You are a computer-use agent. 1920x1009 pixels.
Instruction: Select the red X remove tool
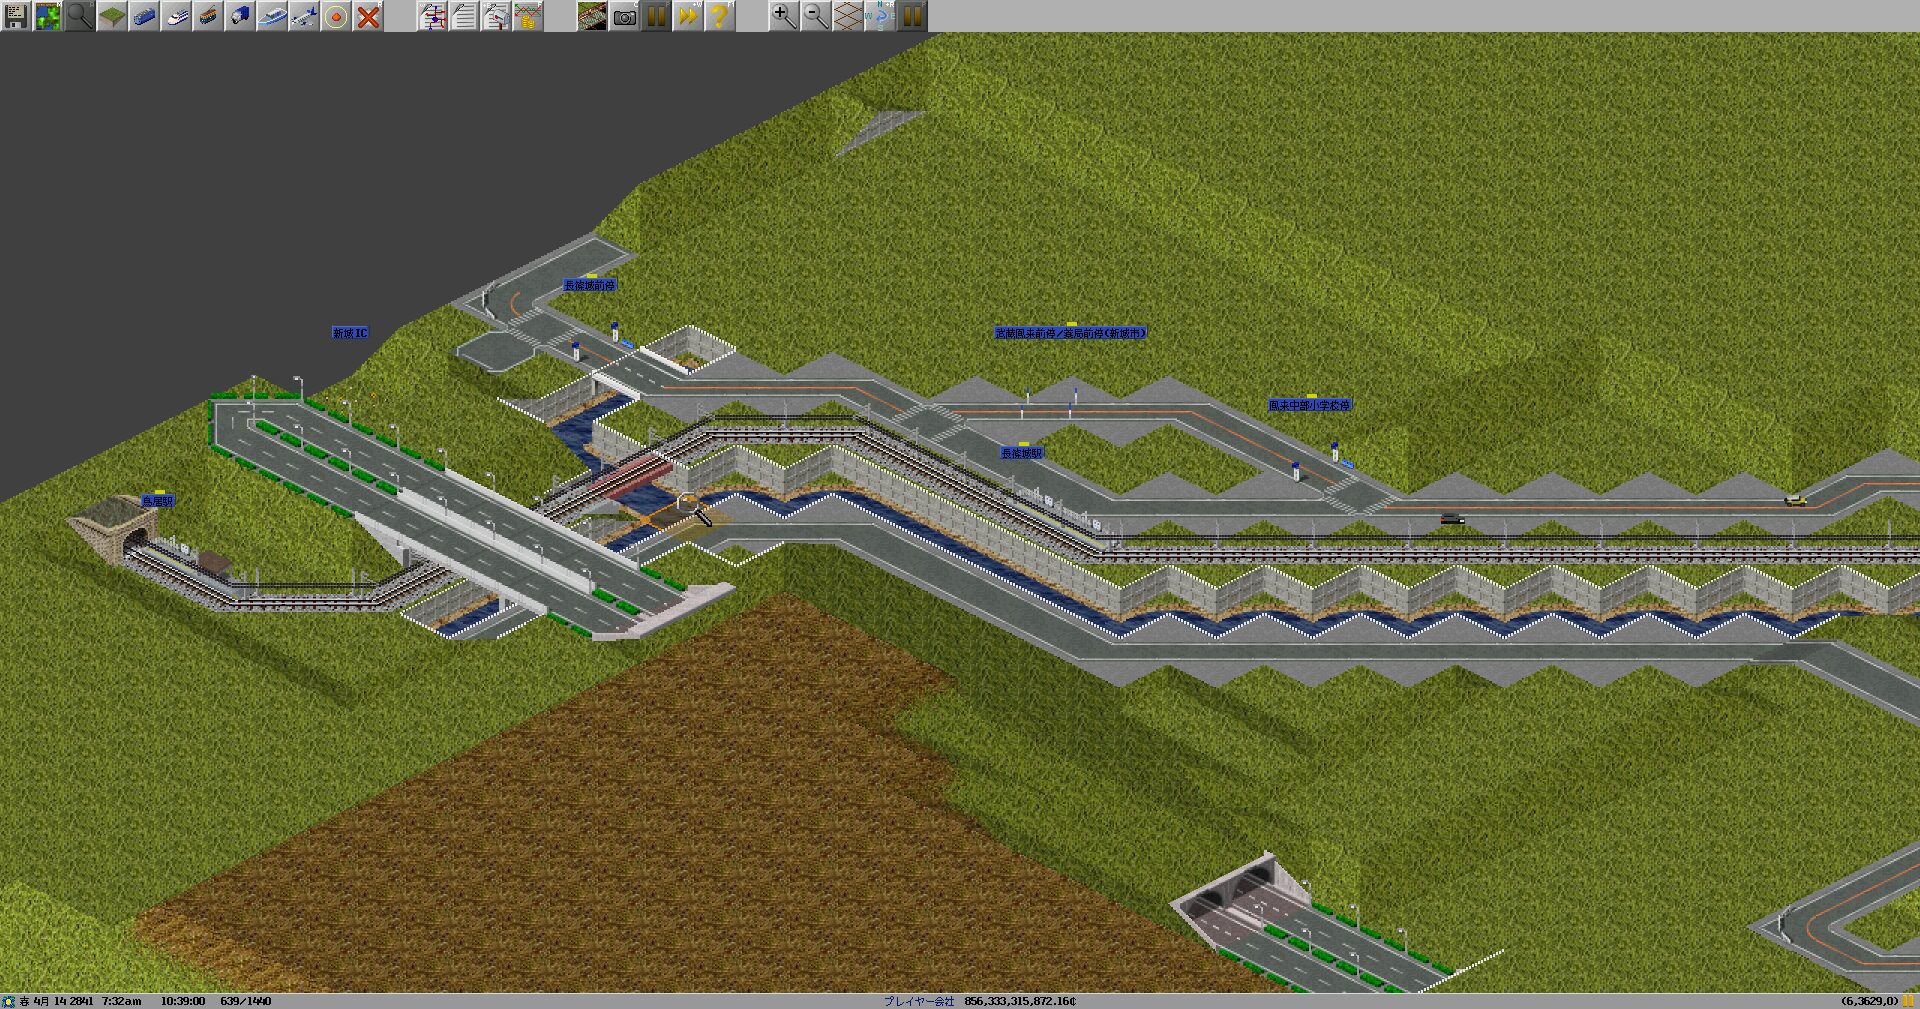368,16
